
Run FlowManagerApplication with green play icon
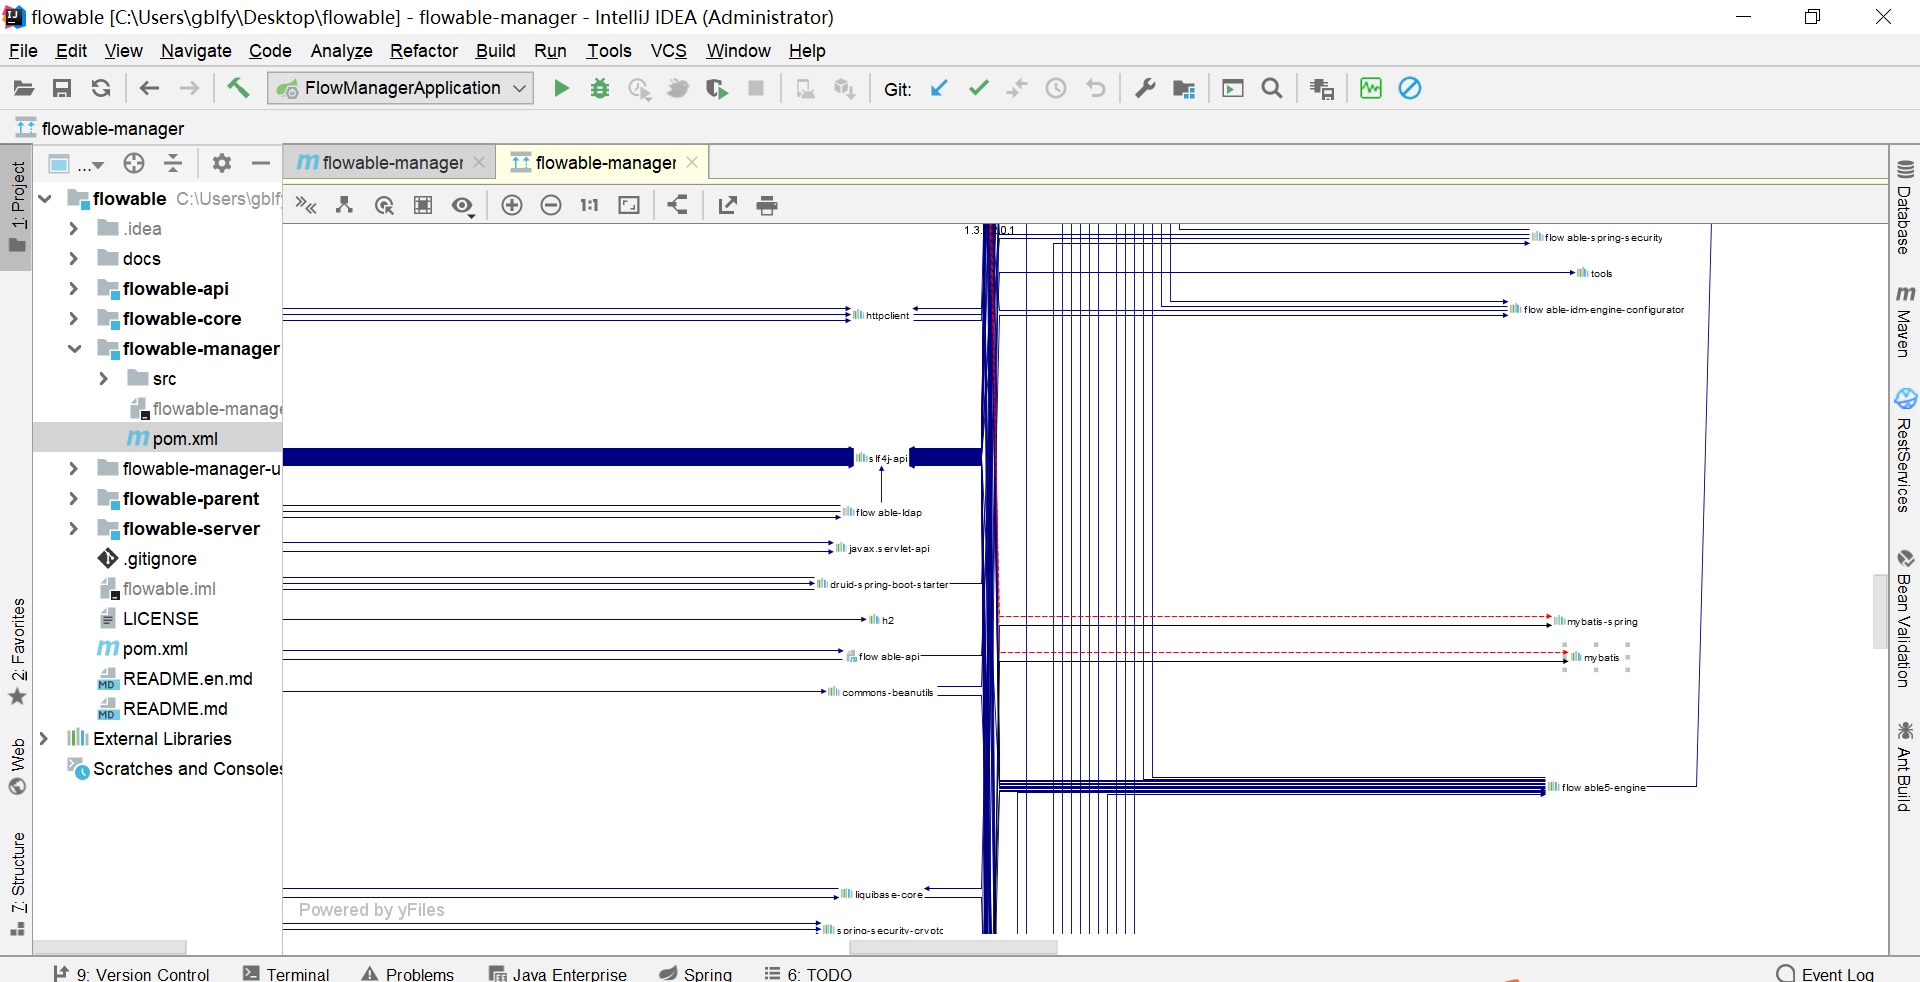click(x=561, y=89)
